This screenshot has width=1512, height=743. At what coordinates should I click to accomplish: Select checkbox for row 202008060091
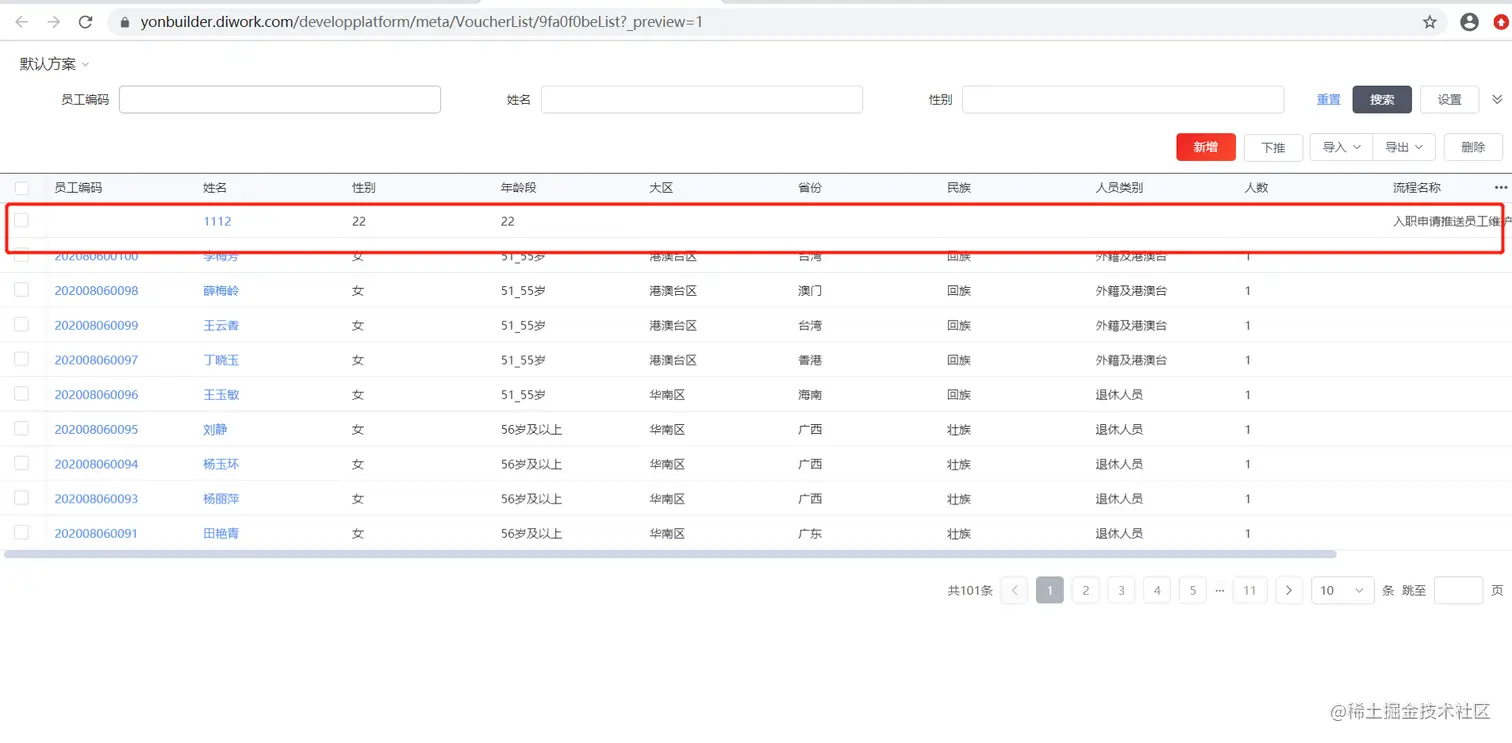click(x=22, y=533)
